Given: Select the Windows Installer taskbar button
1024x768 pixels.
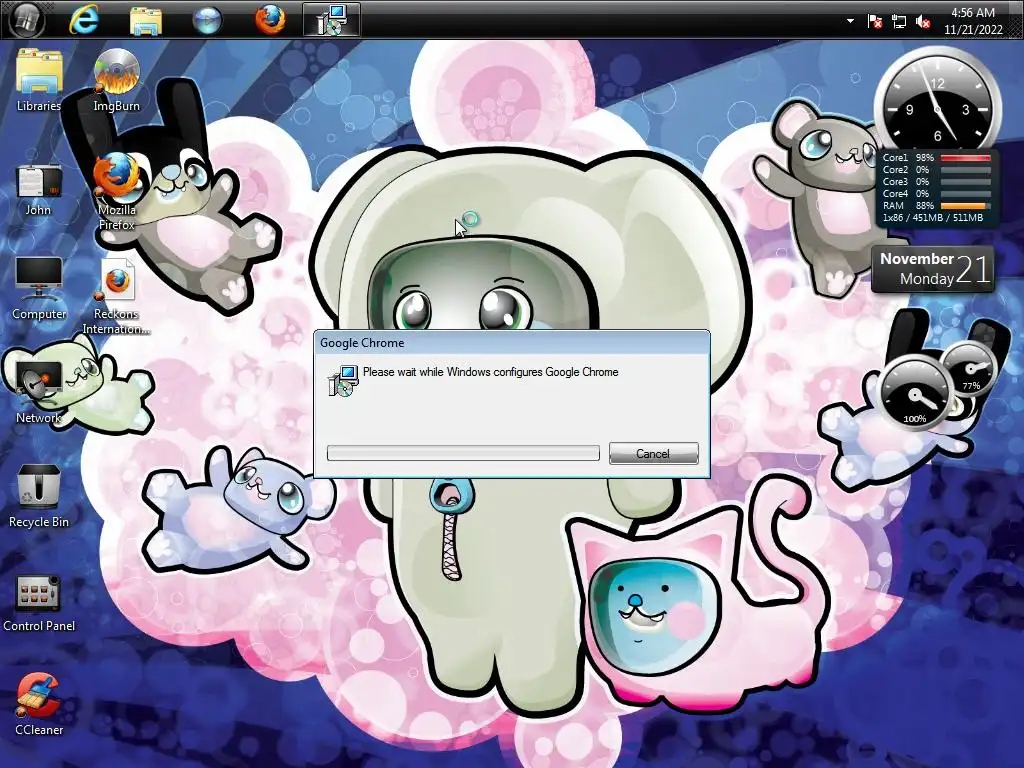Looking at the screenshot, I should (x=332, y=20).
